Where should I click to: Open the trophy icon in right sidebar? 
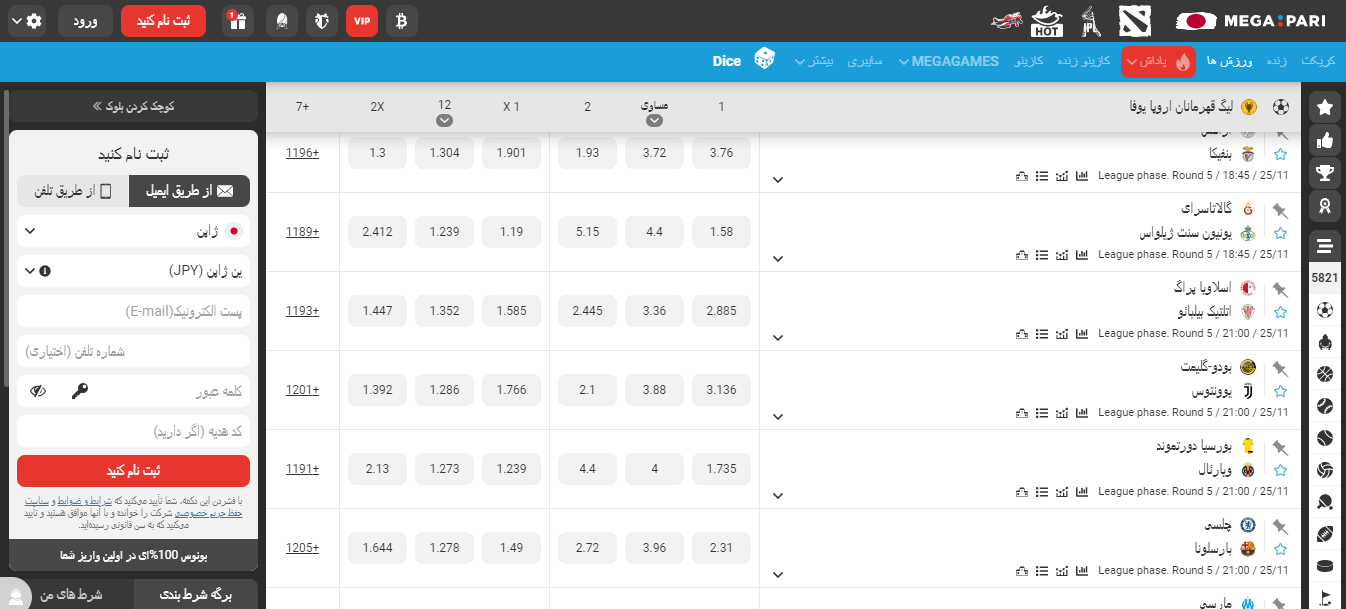tap(1325, 173)
